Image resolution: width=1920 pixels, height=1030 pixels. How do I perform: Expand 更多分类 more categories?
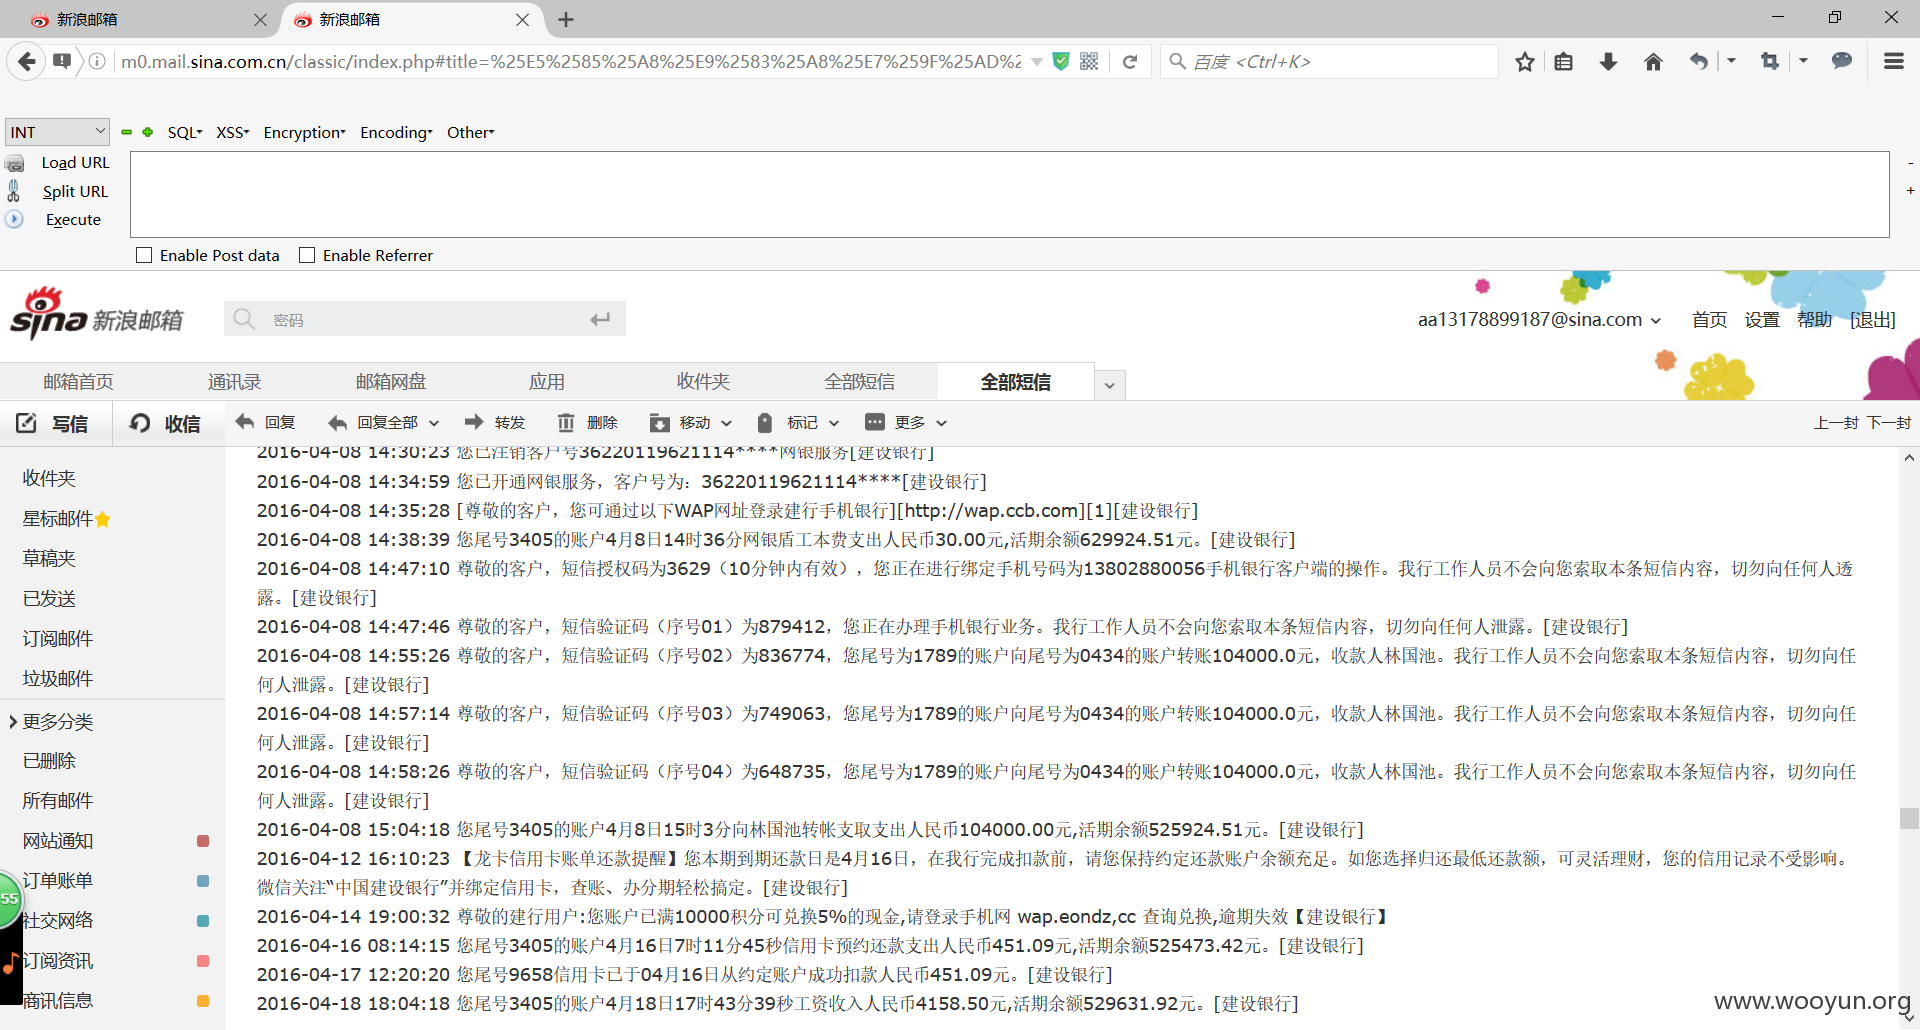(51, 722)
